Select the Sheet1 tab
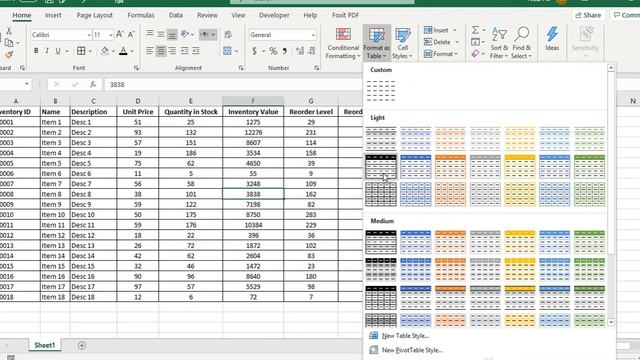Screen dimensions: 640x360 [44, 345]
